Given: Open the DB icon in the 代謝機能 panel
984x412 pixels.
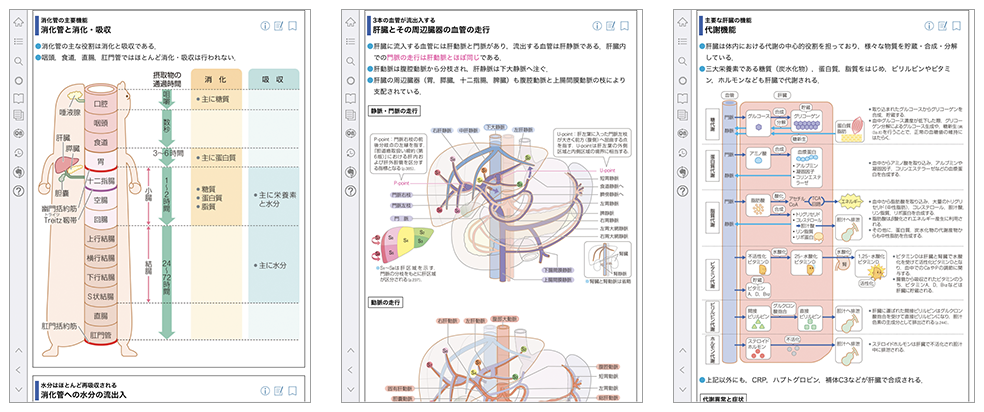Looking at the screenshot, I should (683, 134).
